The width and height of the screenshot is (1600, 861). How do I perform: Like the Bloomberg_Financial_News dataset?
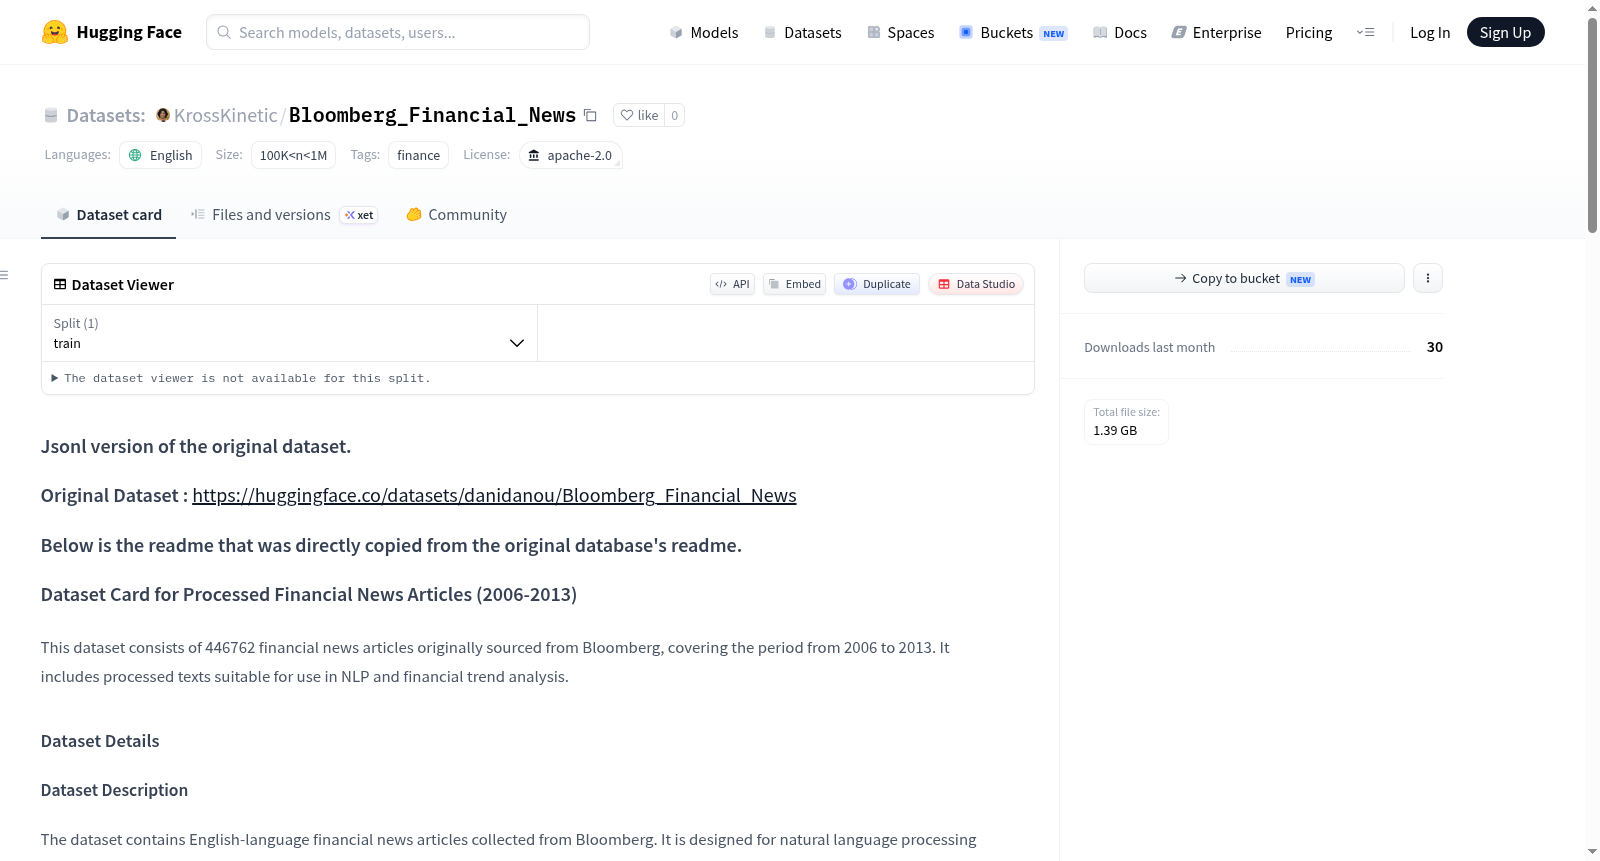click(x=639, y=115)
